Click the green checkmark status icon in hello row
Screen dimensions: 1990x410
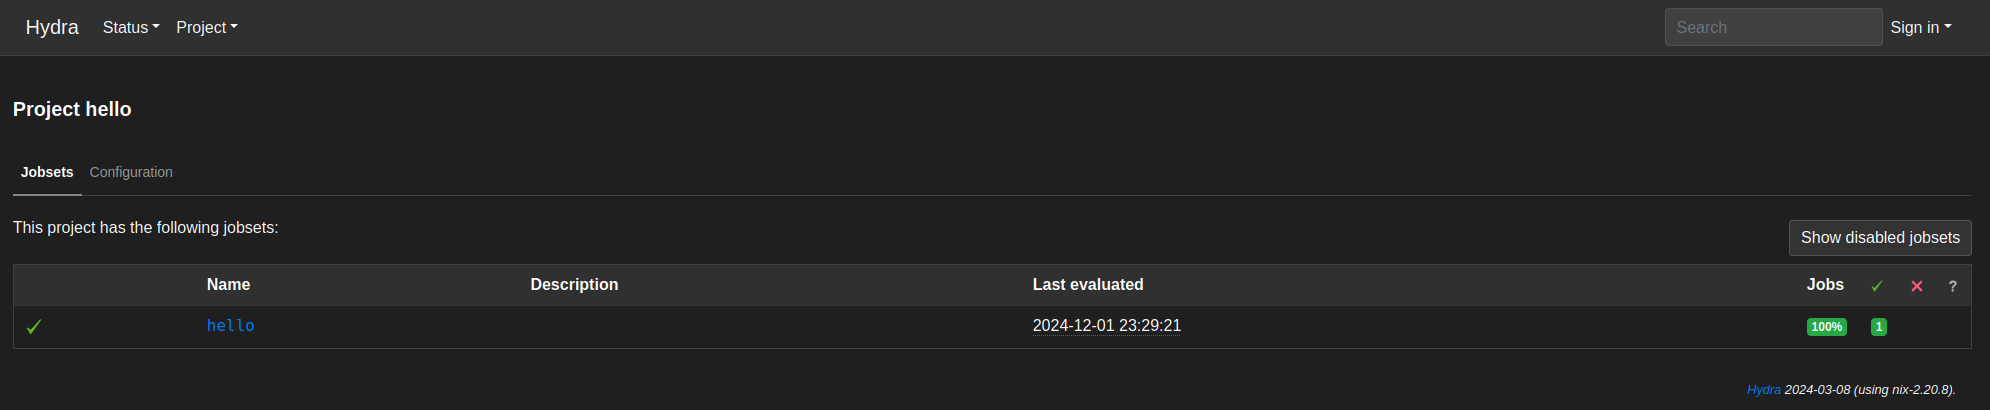(x=33, y=327)
